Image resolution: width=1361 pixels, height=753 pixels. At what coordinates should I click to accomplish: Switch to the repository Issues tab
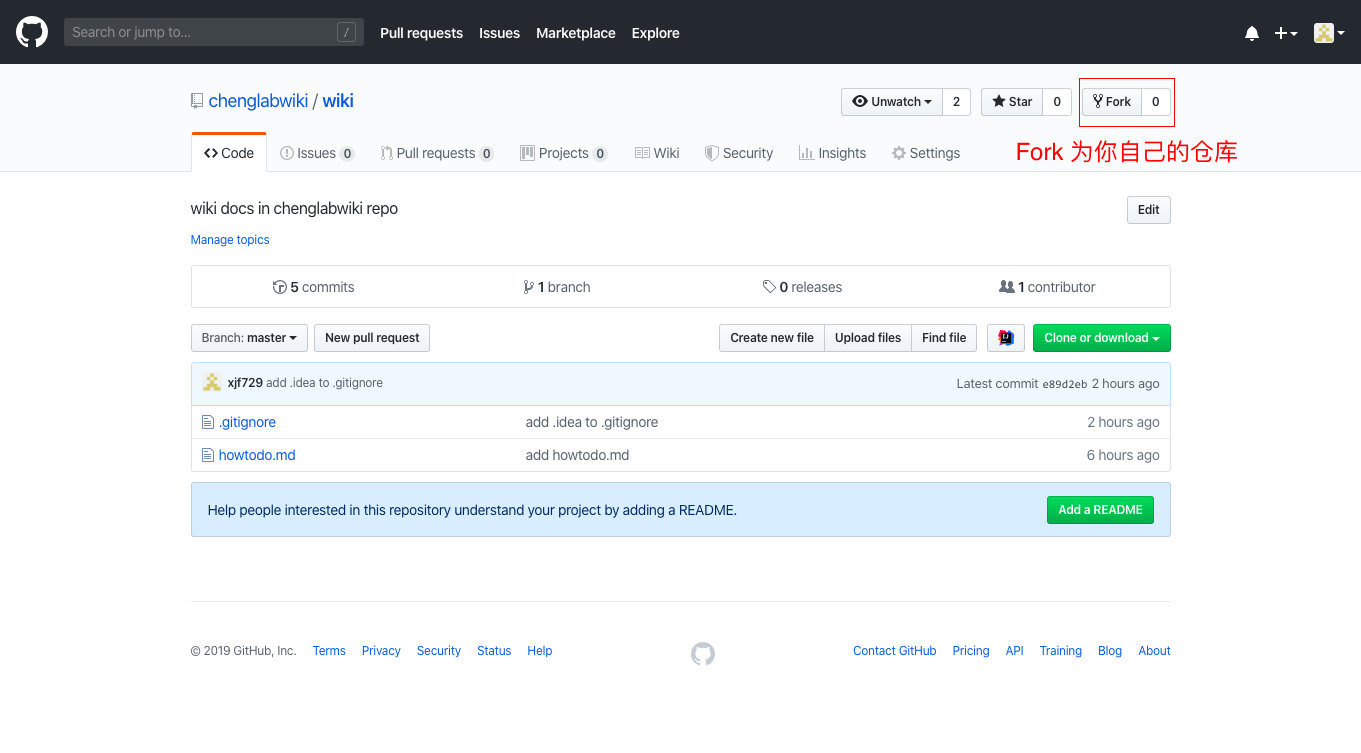(x=317, y=153)
